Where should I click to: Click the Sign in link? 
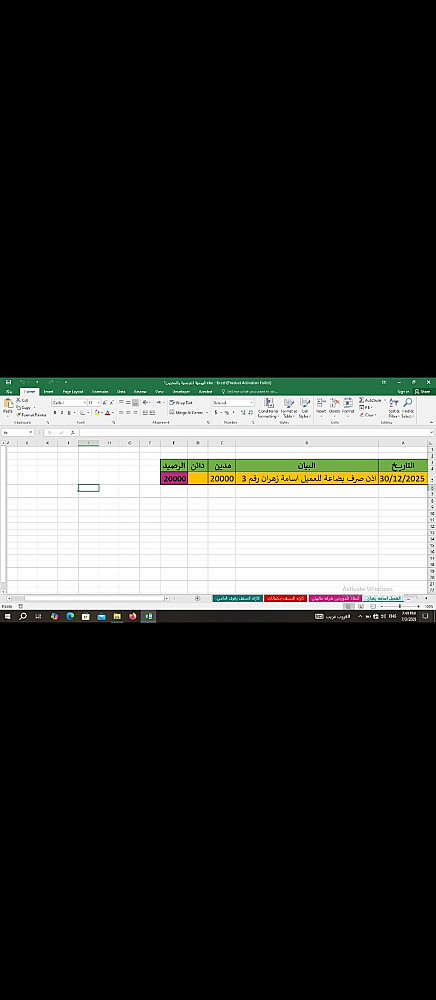coord(403,392)
